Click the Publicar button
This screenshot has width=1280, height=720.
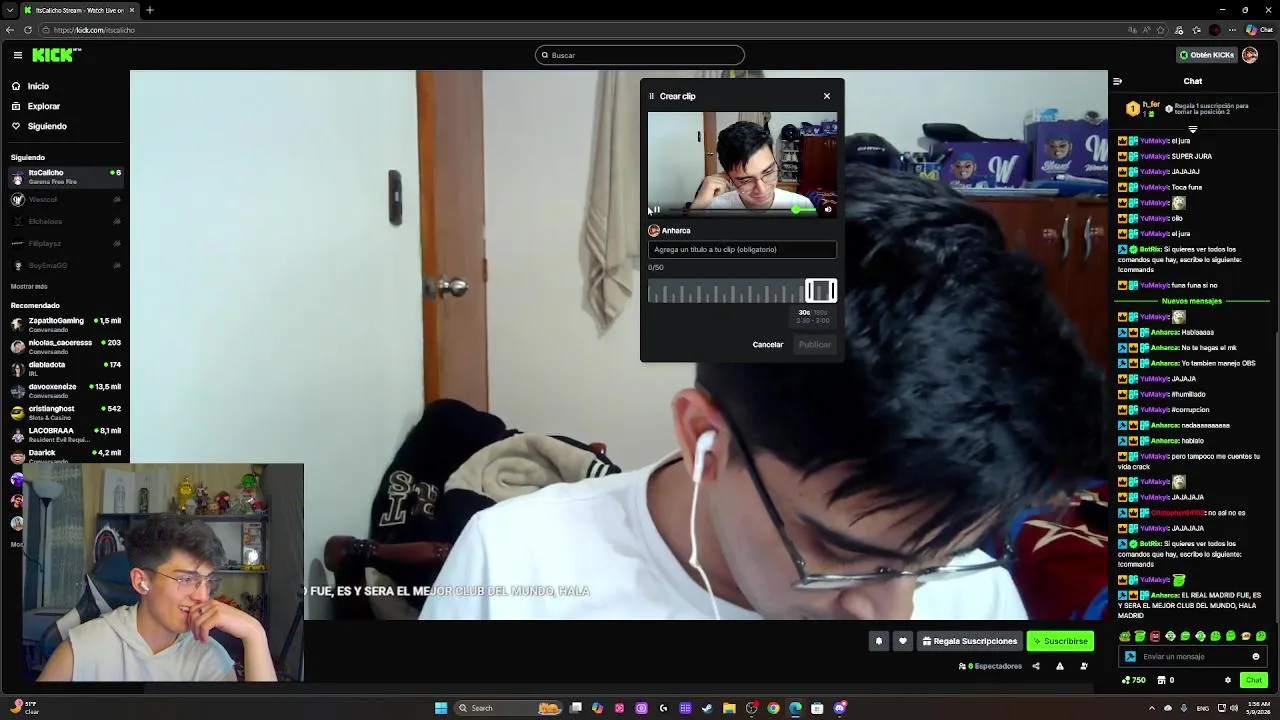pos(814,345)
